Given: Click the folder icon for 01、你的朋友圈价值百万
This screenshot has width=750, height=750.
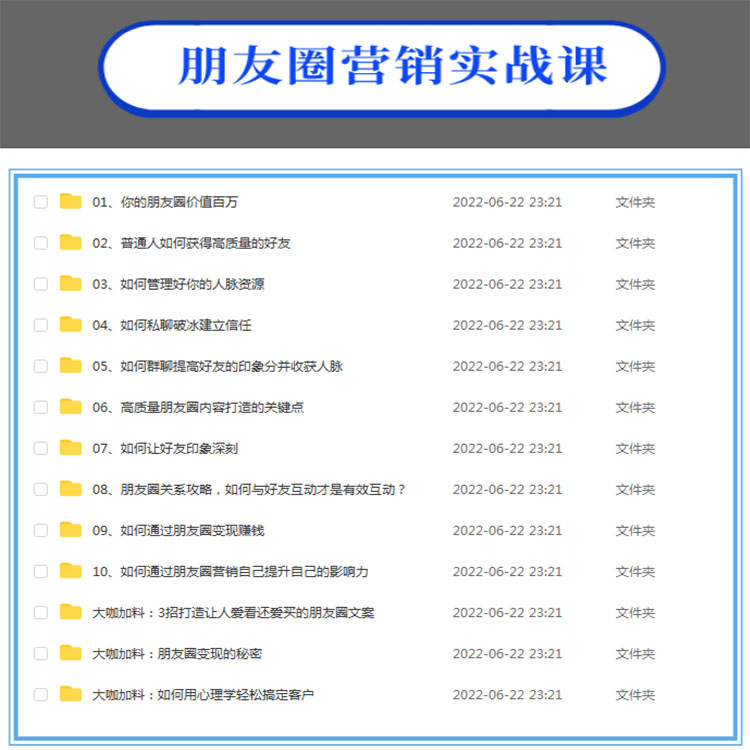Looking at the screenshot, I should 70,202.
